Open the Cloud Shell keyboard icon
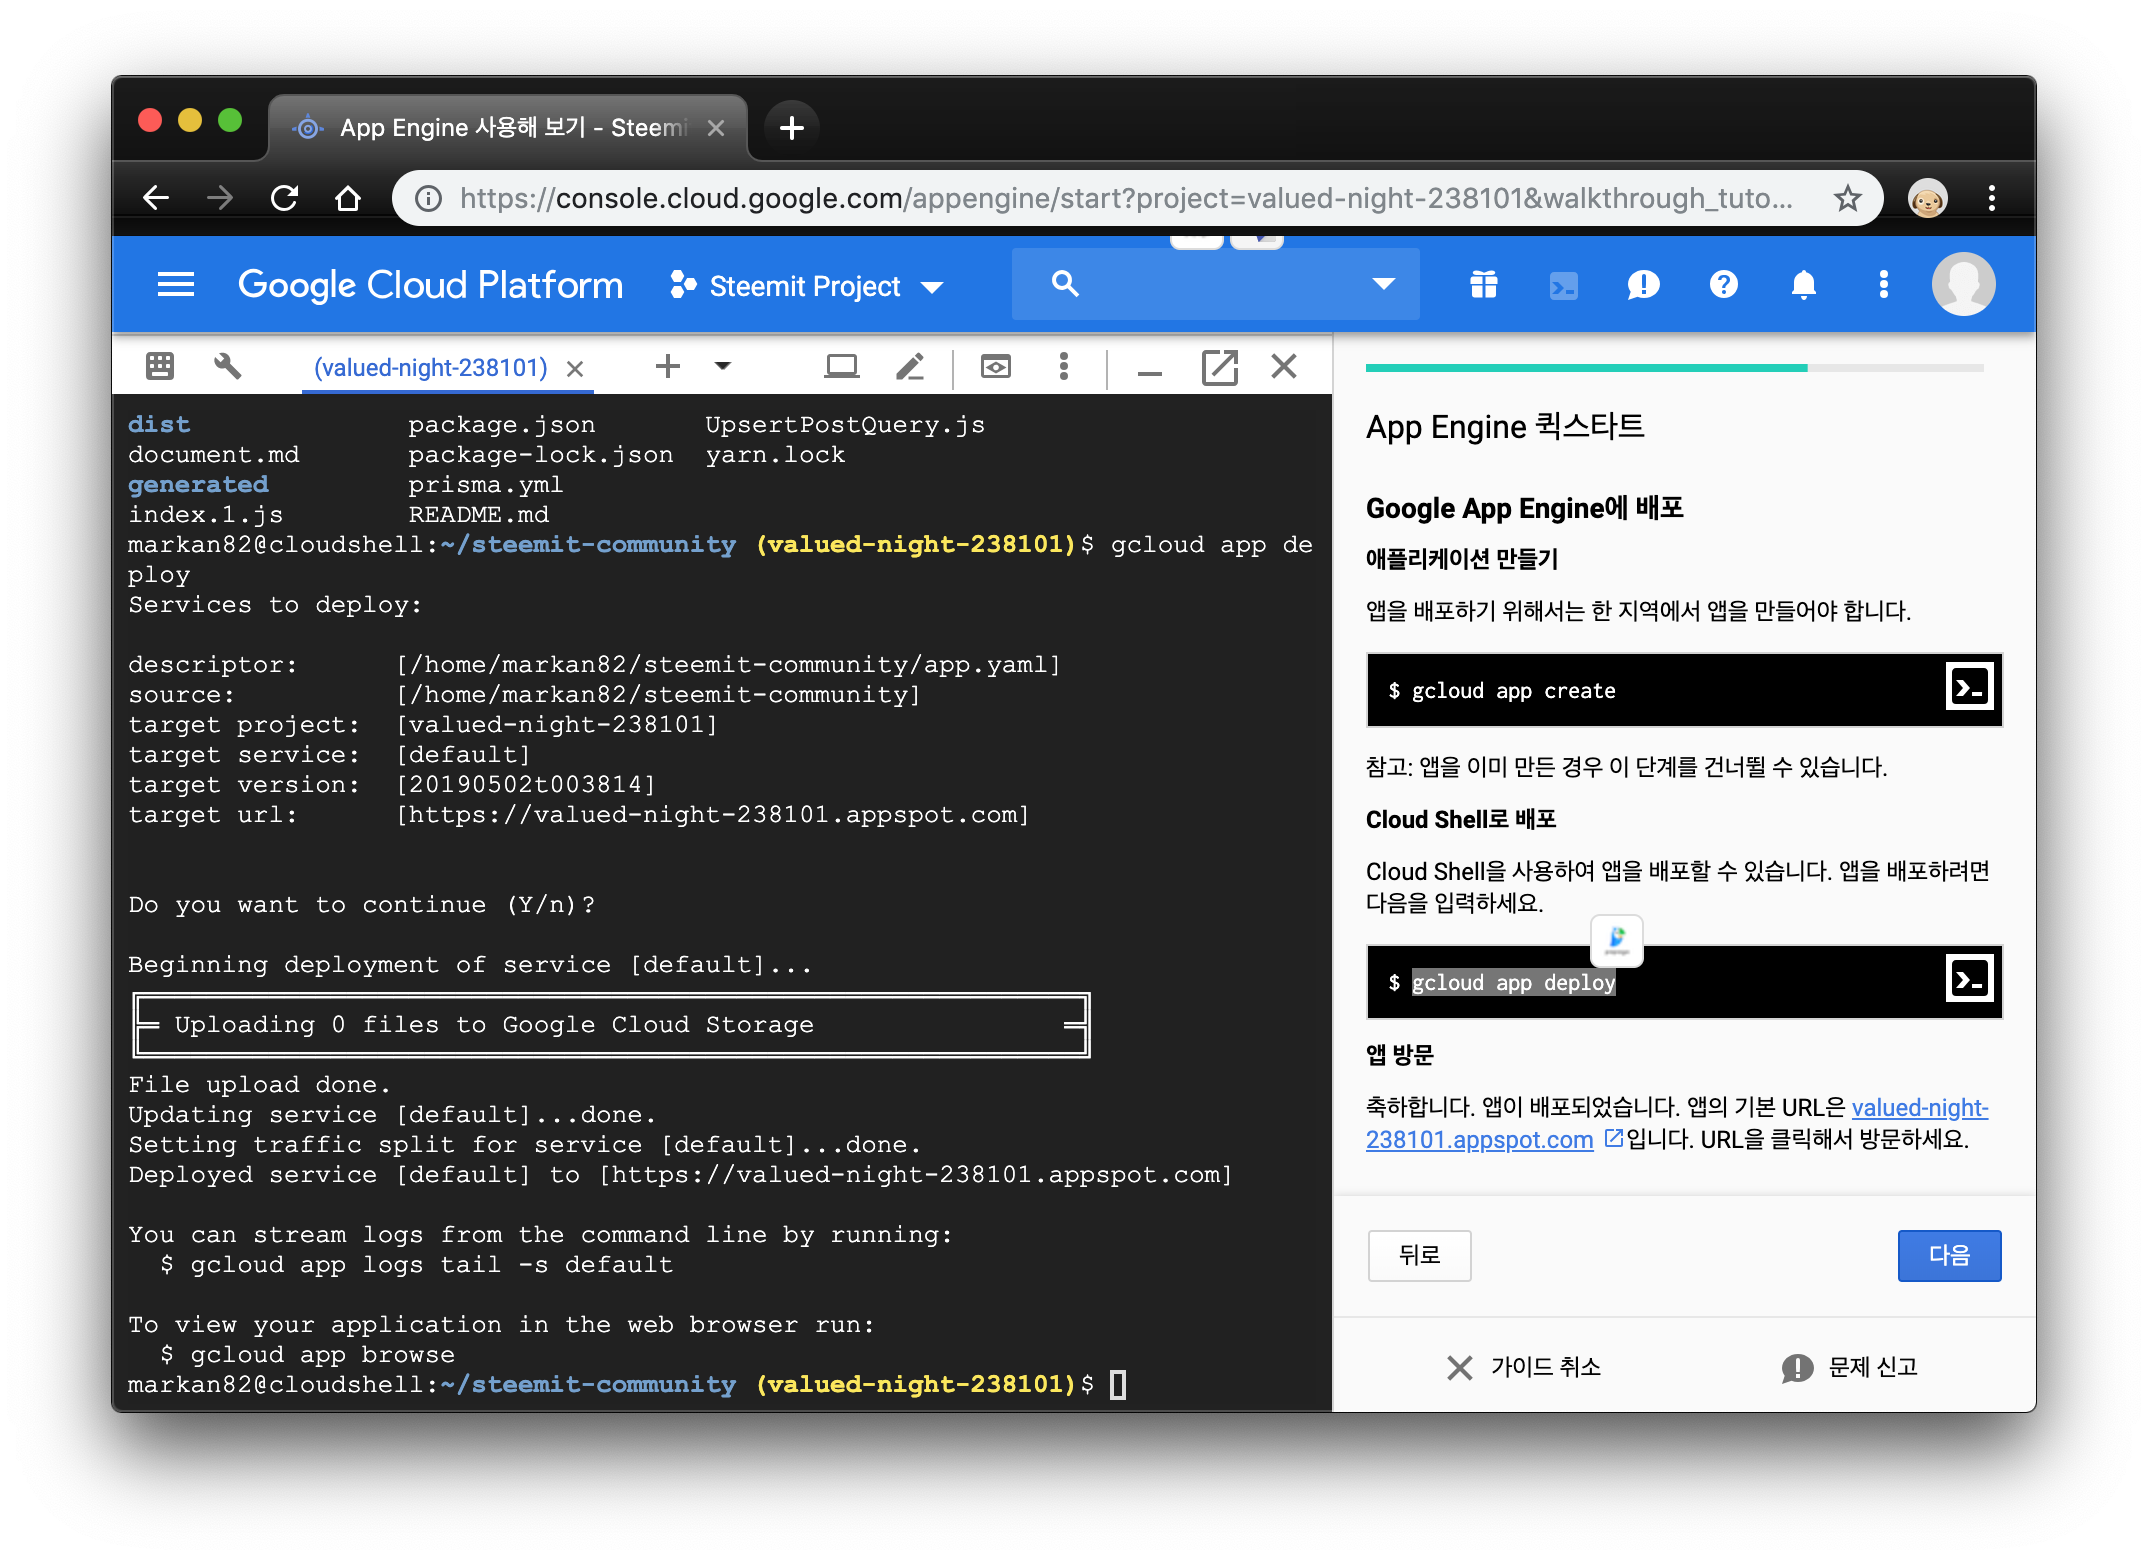 (160, 366)
